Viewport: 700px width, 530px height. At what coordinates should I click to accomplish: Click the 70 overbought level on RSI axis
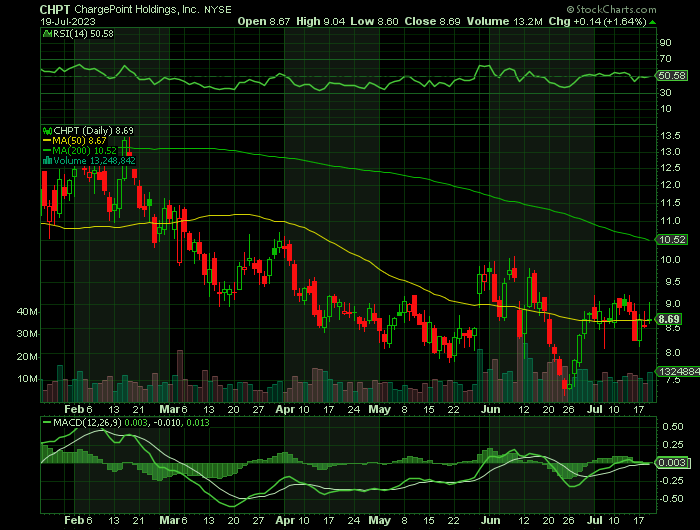[x=665, y=58]
